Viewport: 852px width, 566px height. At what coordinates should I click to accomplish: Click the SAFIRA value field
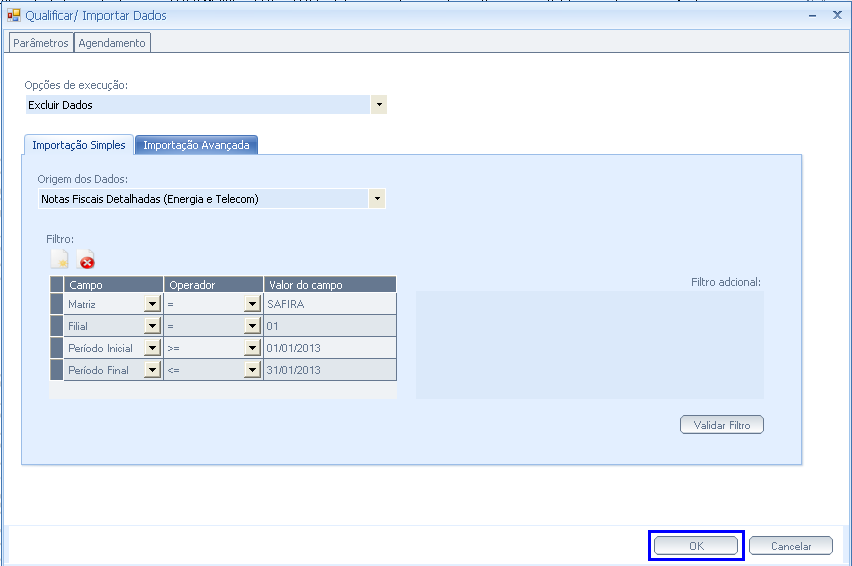pyautogui.click(x=330, y=304)
